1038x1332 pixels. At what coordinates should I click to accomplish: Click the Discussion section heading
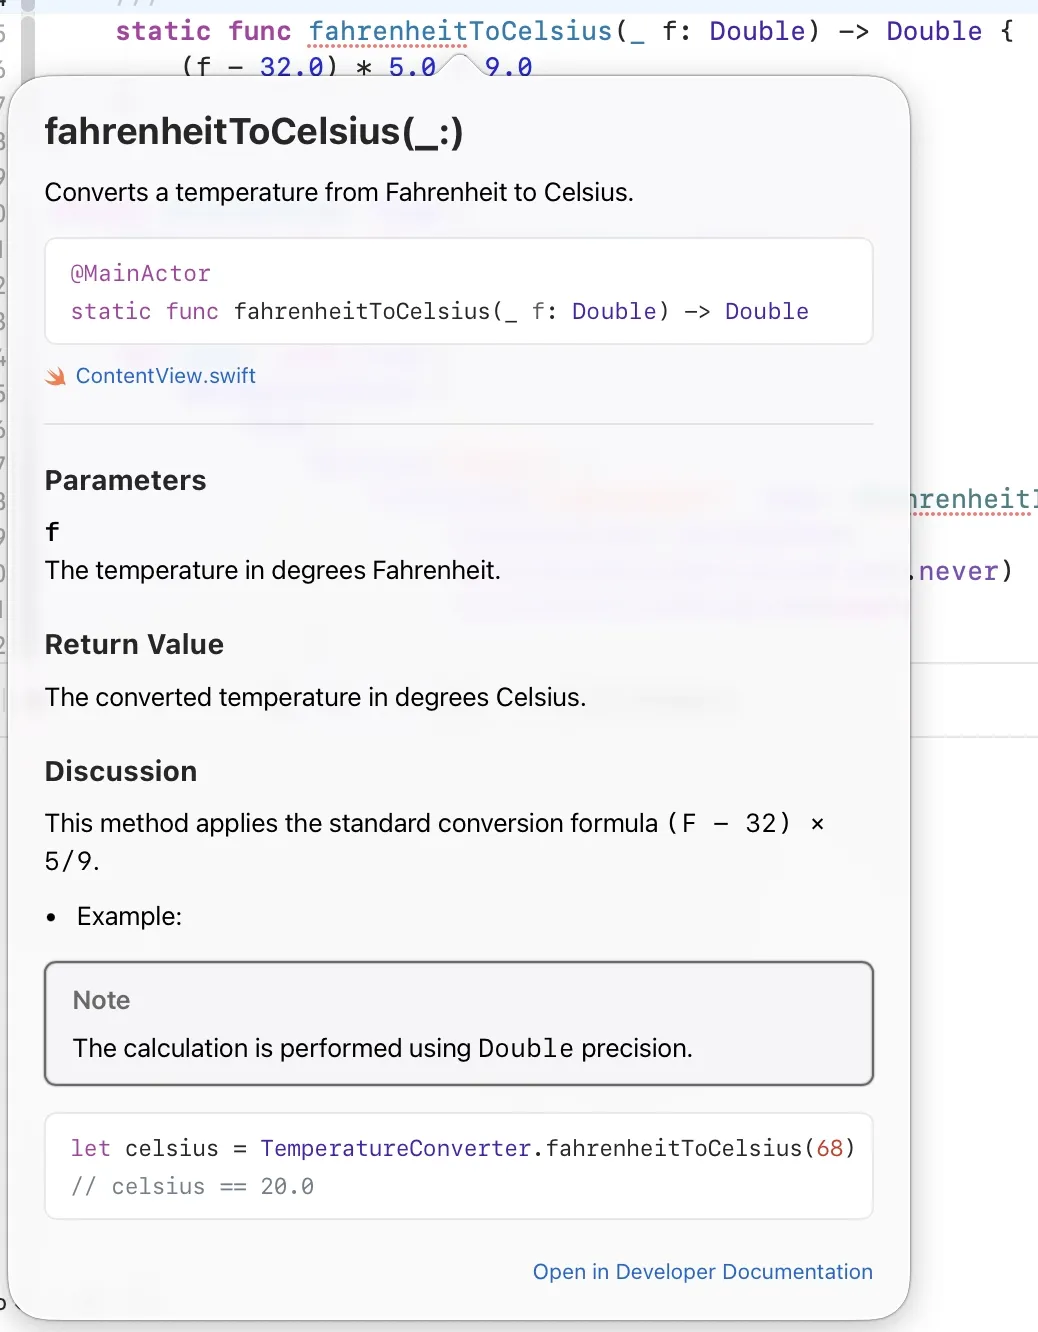(121, 771)
